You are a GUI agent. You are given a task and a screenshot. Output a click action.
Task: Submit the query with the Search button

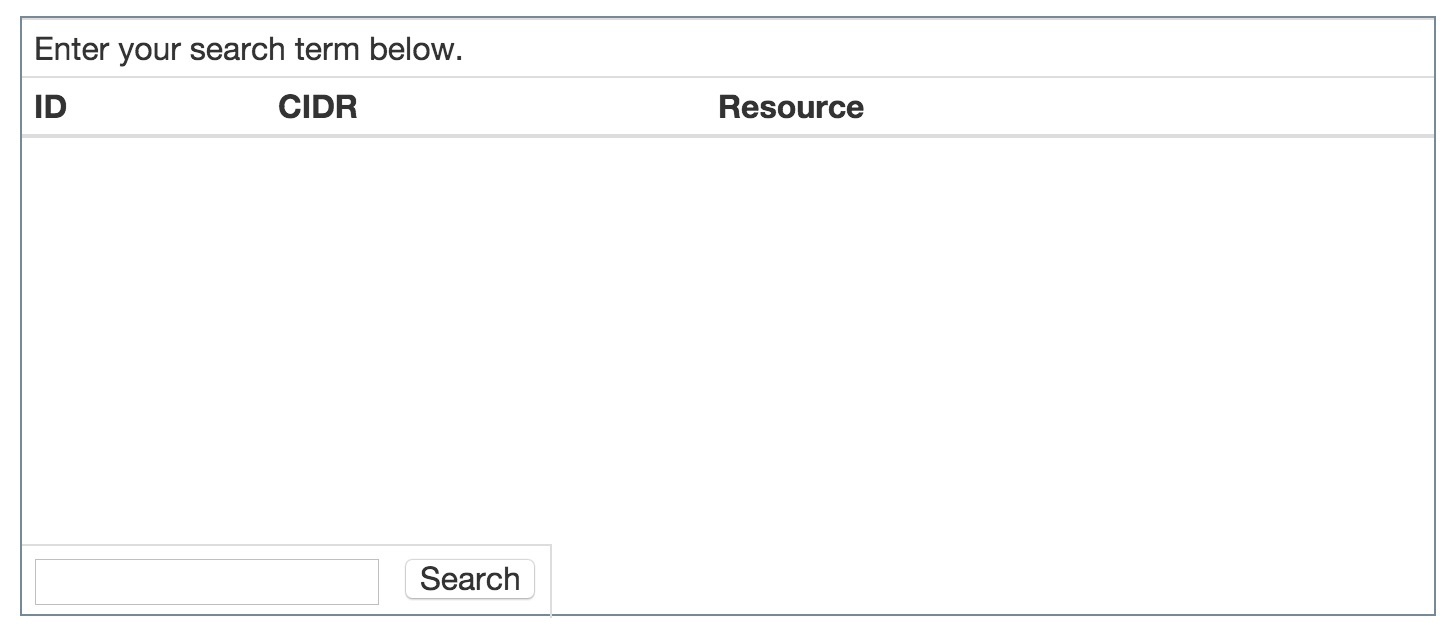469,579
